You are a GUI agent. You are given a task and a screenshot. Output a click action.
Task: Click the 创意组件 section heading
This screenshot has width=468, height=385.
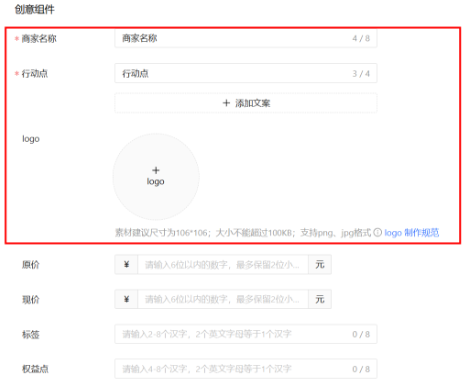pyautogui.click(x=34, y=9)
